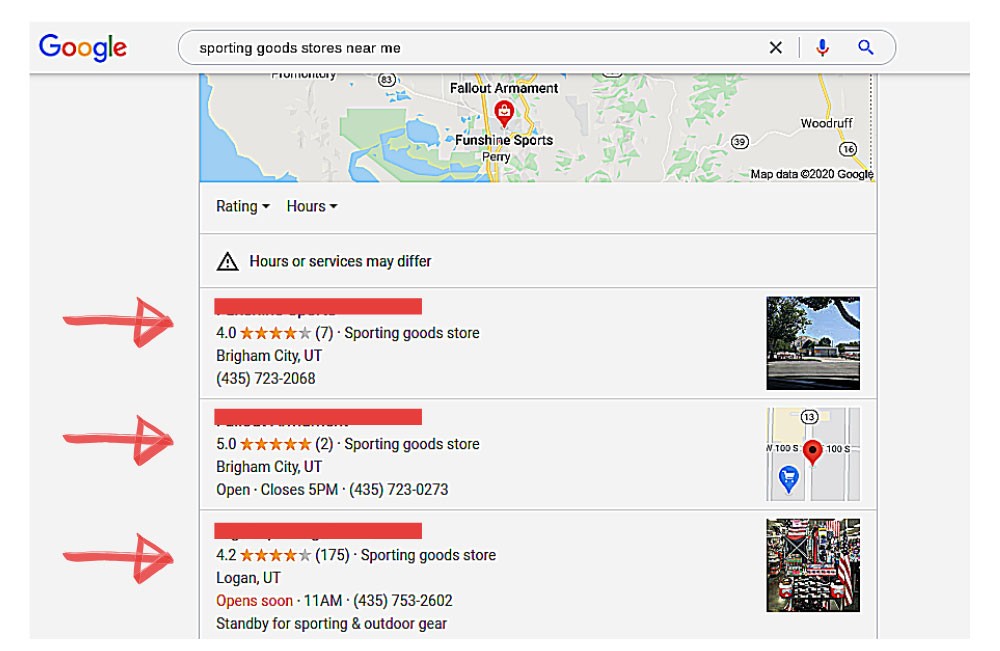1000x651 pixels.
Task: Click the Google logo
Action: click(x=83, y=47)
